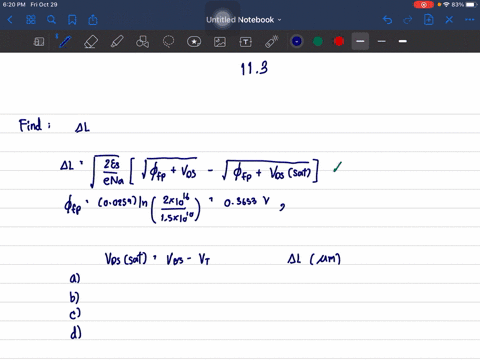Select the thickest stroke width option
This screenshot has width=480, height=360.
pos(403,41)
